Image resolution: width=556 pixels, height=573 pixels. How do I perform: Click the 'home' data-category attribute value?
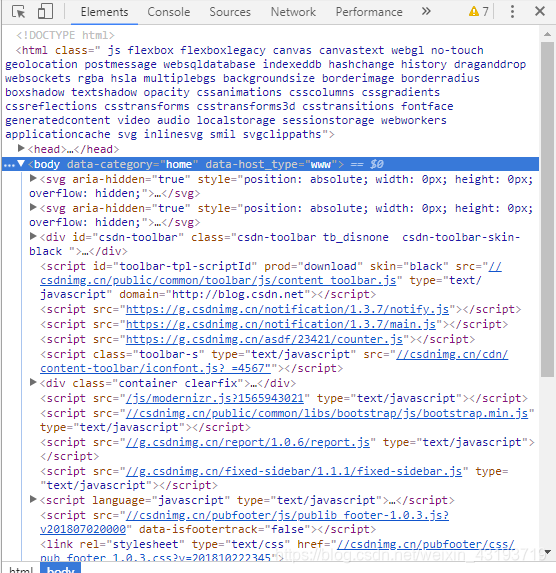point(179,164)
